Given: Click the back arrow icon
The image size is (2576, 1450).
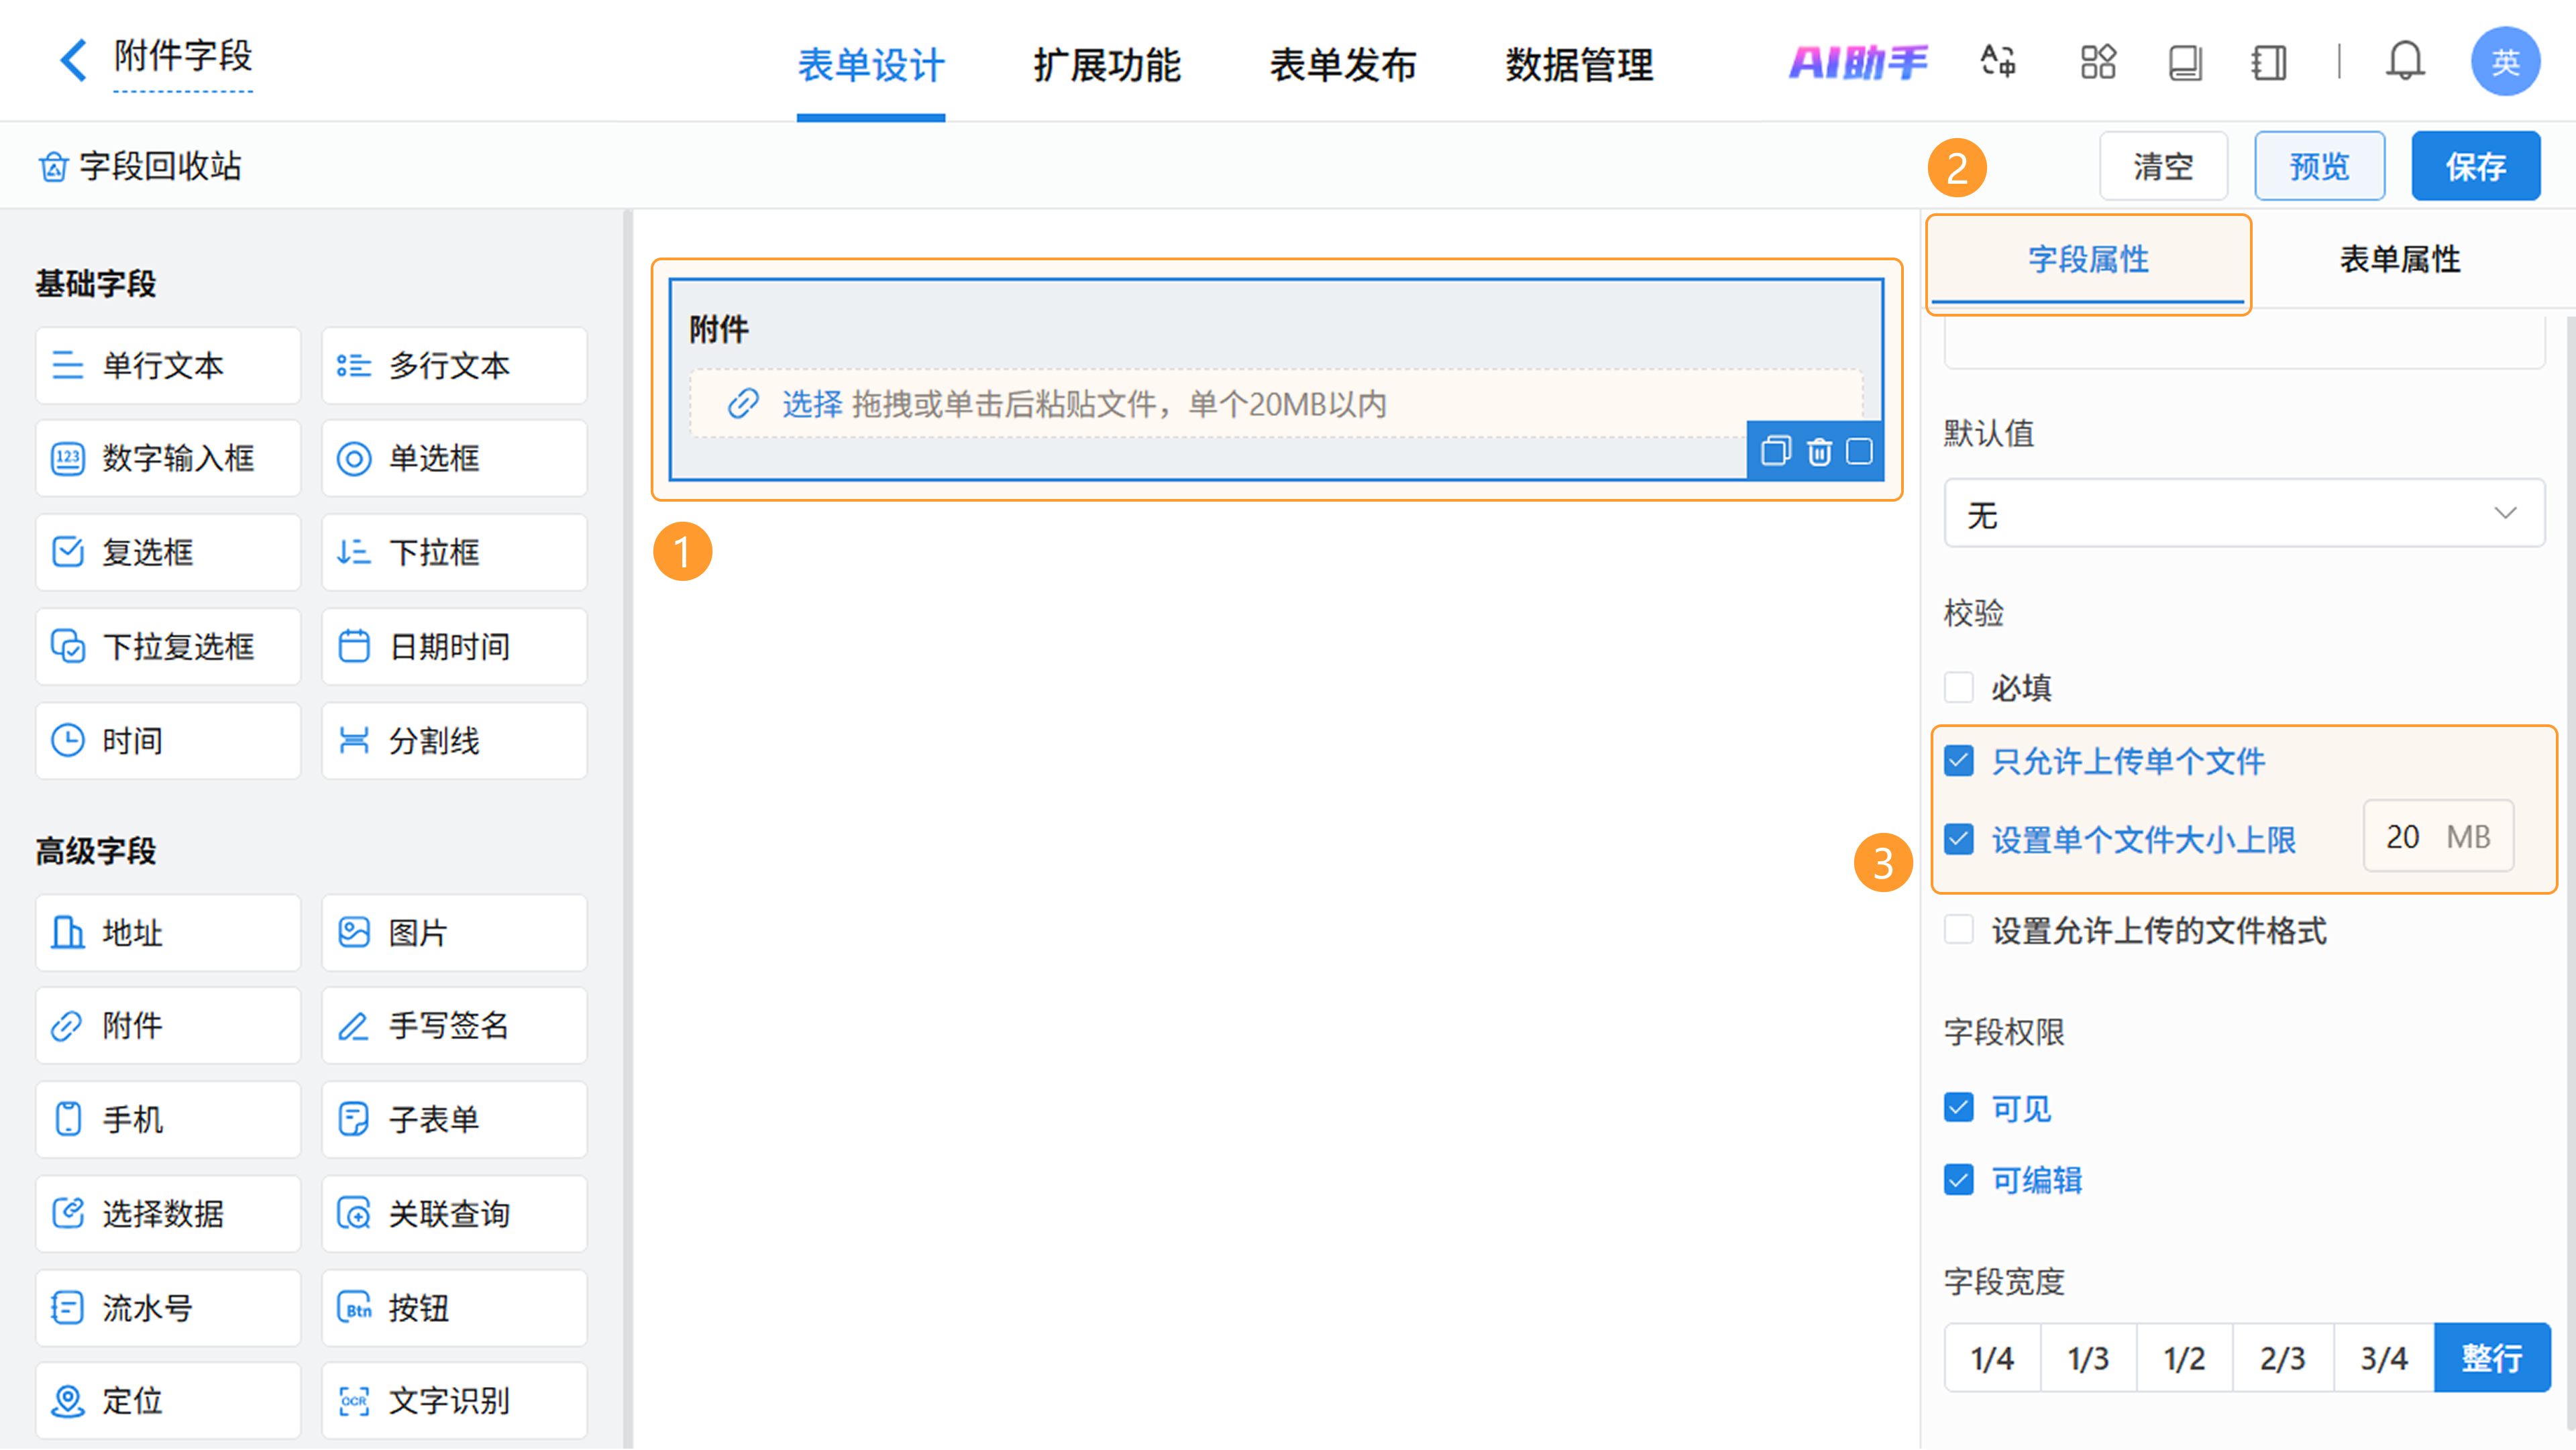Looking at the screenshot, I should (x=72, y=60).
